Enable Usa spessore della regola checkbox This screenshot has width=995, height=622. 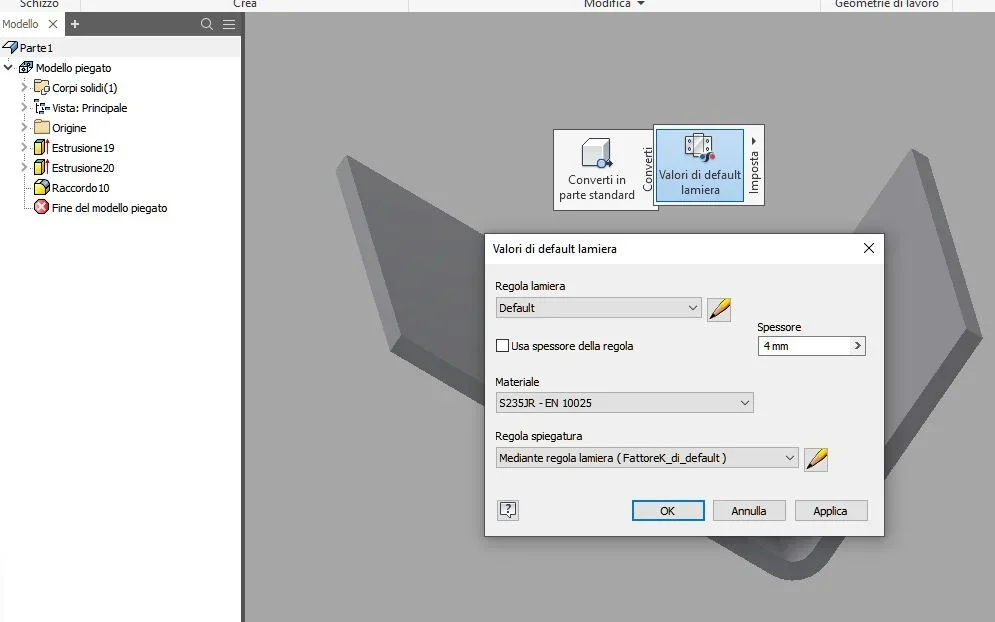coord(502,346)
